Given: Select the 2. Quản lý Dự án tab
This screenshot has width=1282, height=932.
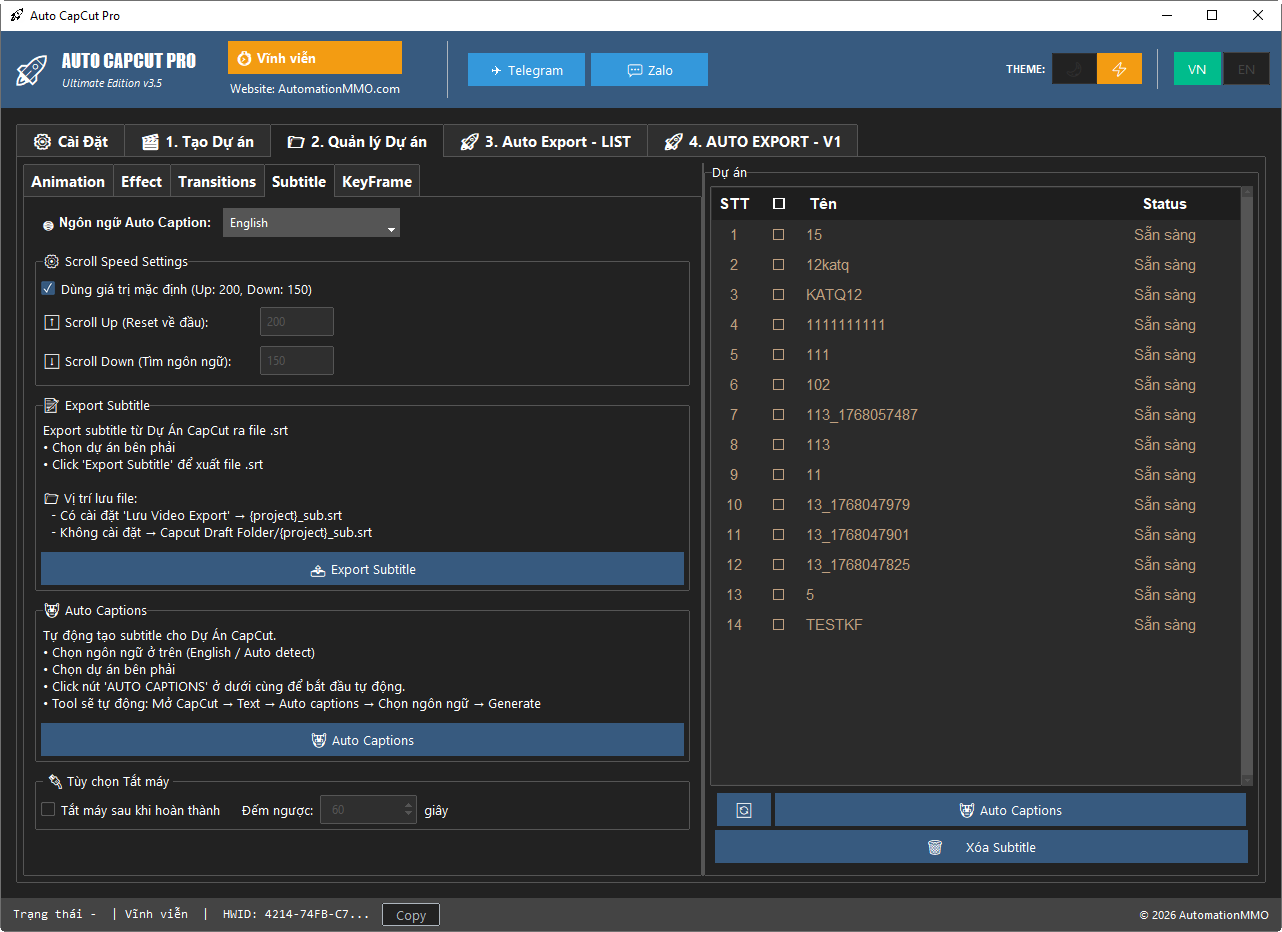Looking at the screenshot, I should coord(357,142).
